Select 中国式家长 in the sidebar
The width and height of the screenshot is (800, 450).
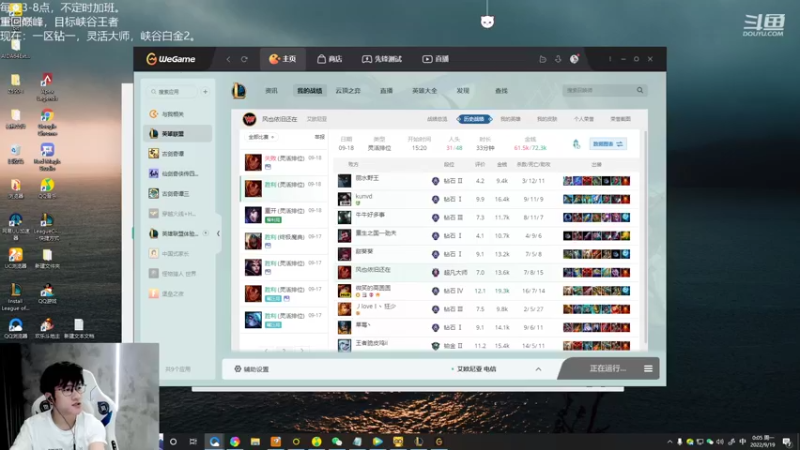click(178, 254)
